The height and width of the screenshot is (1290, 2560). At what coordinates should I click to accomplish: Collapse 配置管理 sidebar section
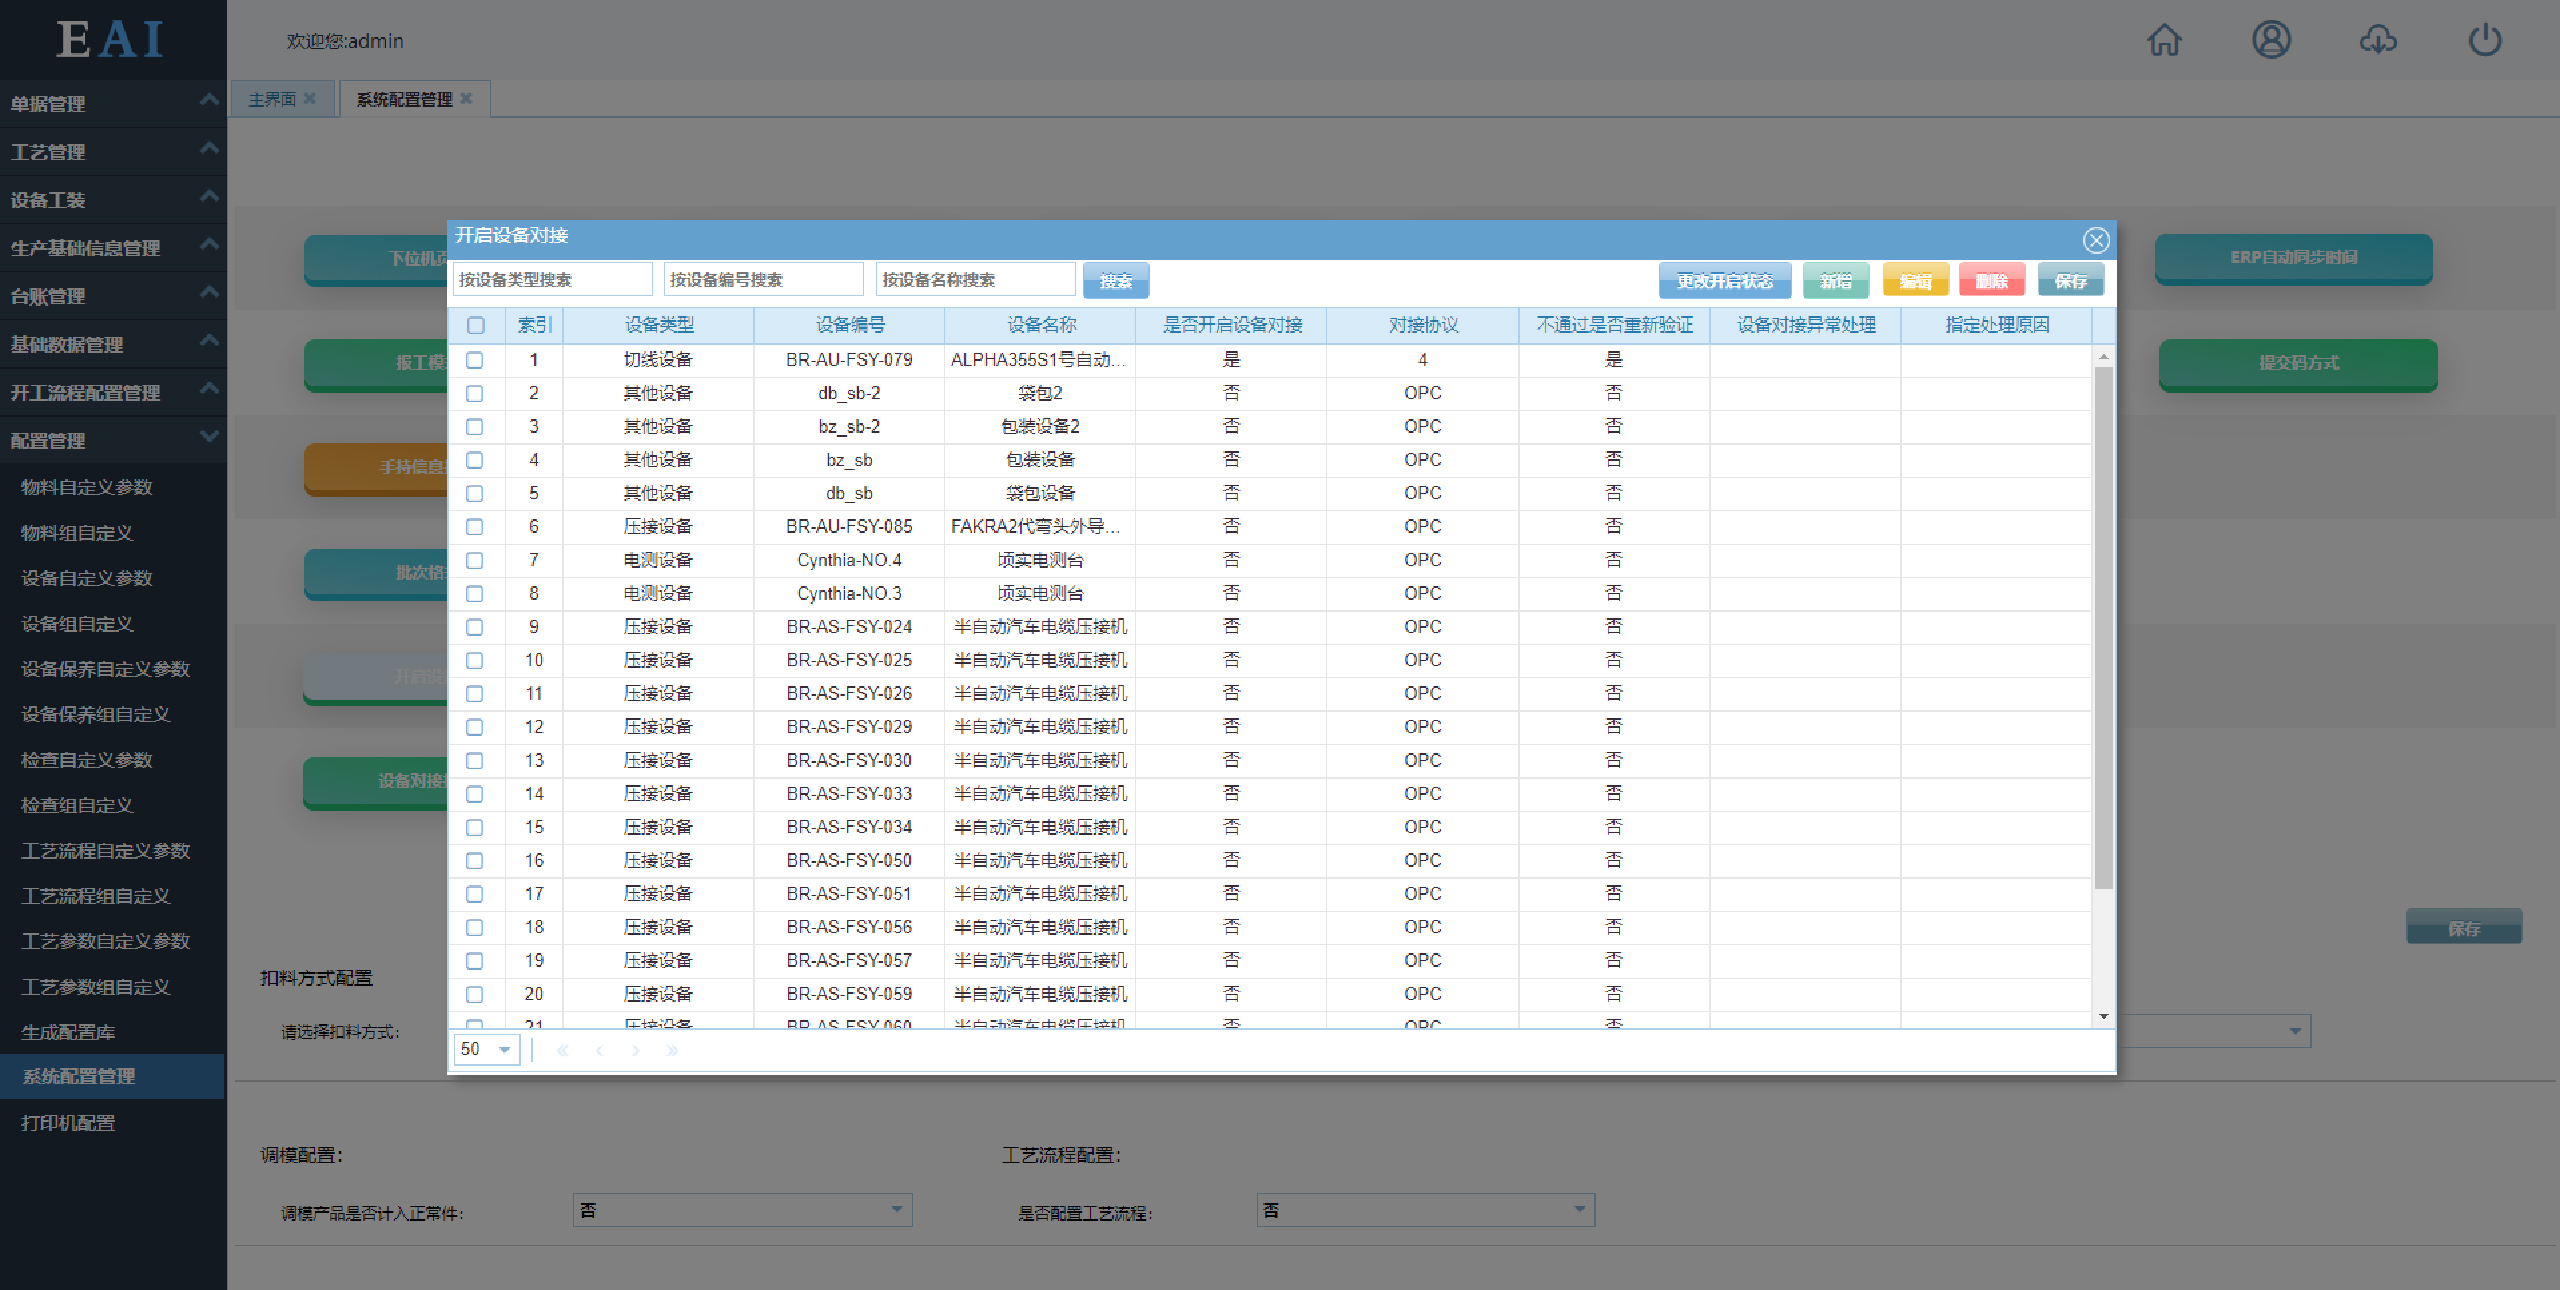112,440
